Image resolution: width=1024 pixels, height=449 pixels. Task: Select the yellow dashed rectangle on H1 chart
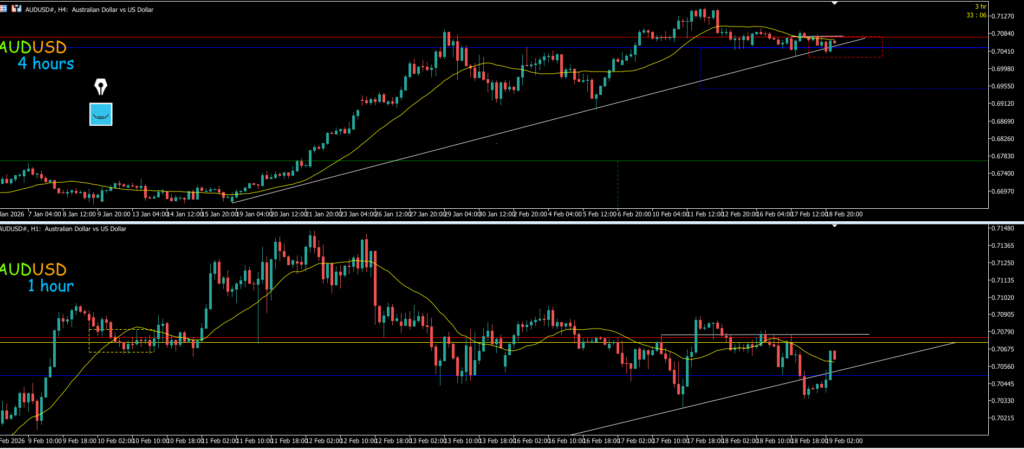(x=121, y=341)
